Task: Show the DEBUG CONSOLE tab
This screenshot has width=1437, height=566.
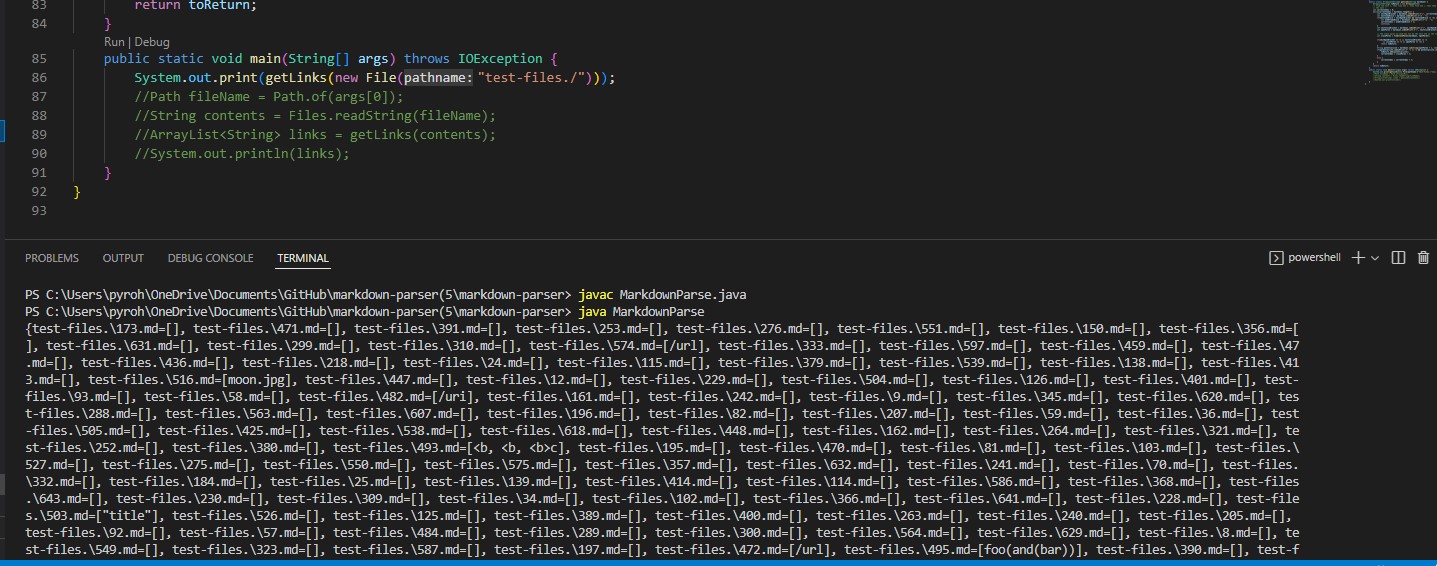Action: tap(210, 258)
